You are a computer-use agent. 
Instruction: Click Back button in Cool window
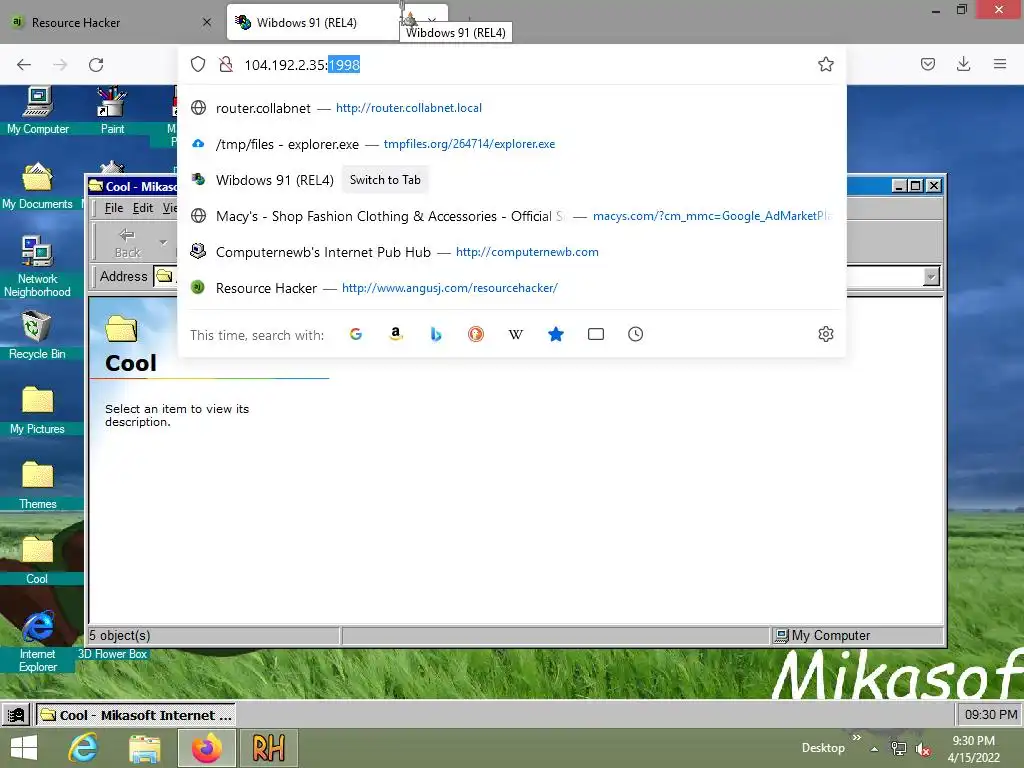coord(127,242)
